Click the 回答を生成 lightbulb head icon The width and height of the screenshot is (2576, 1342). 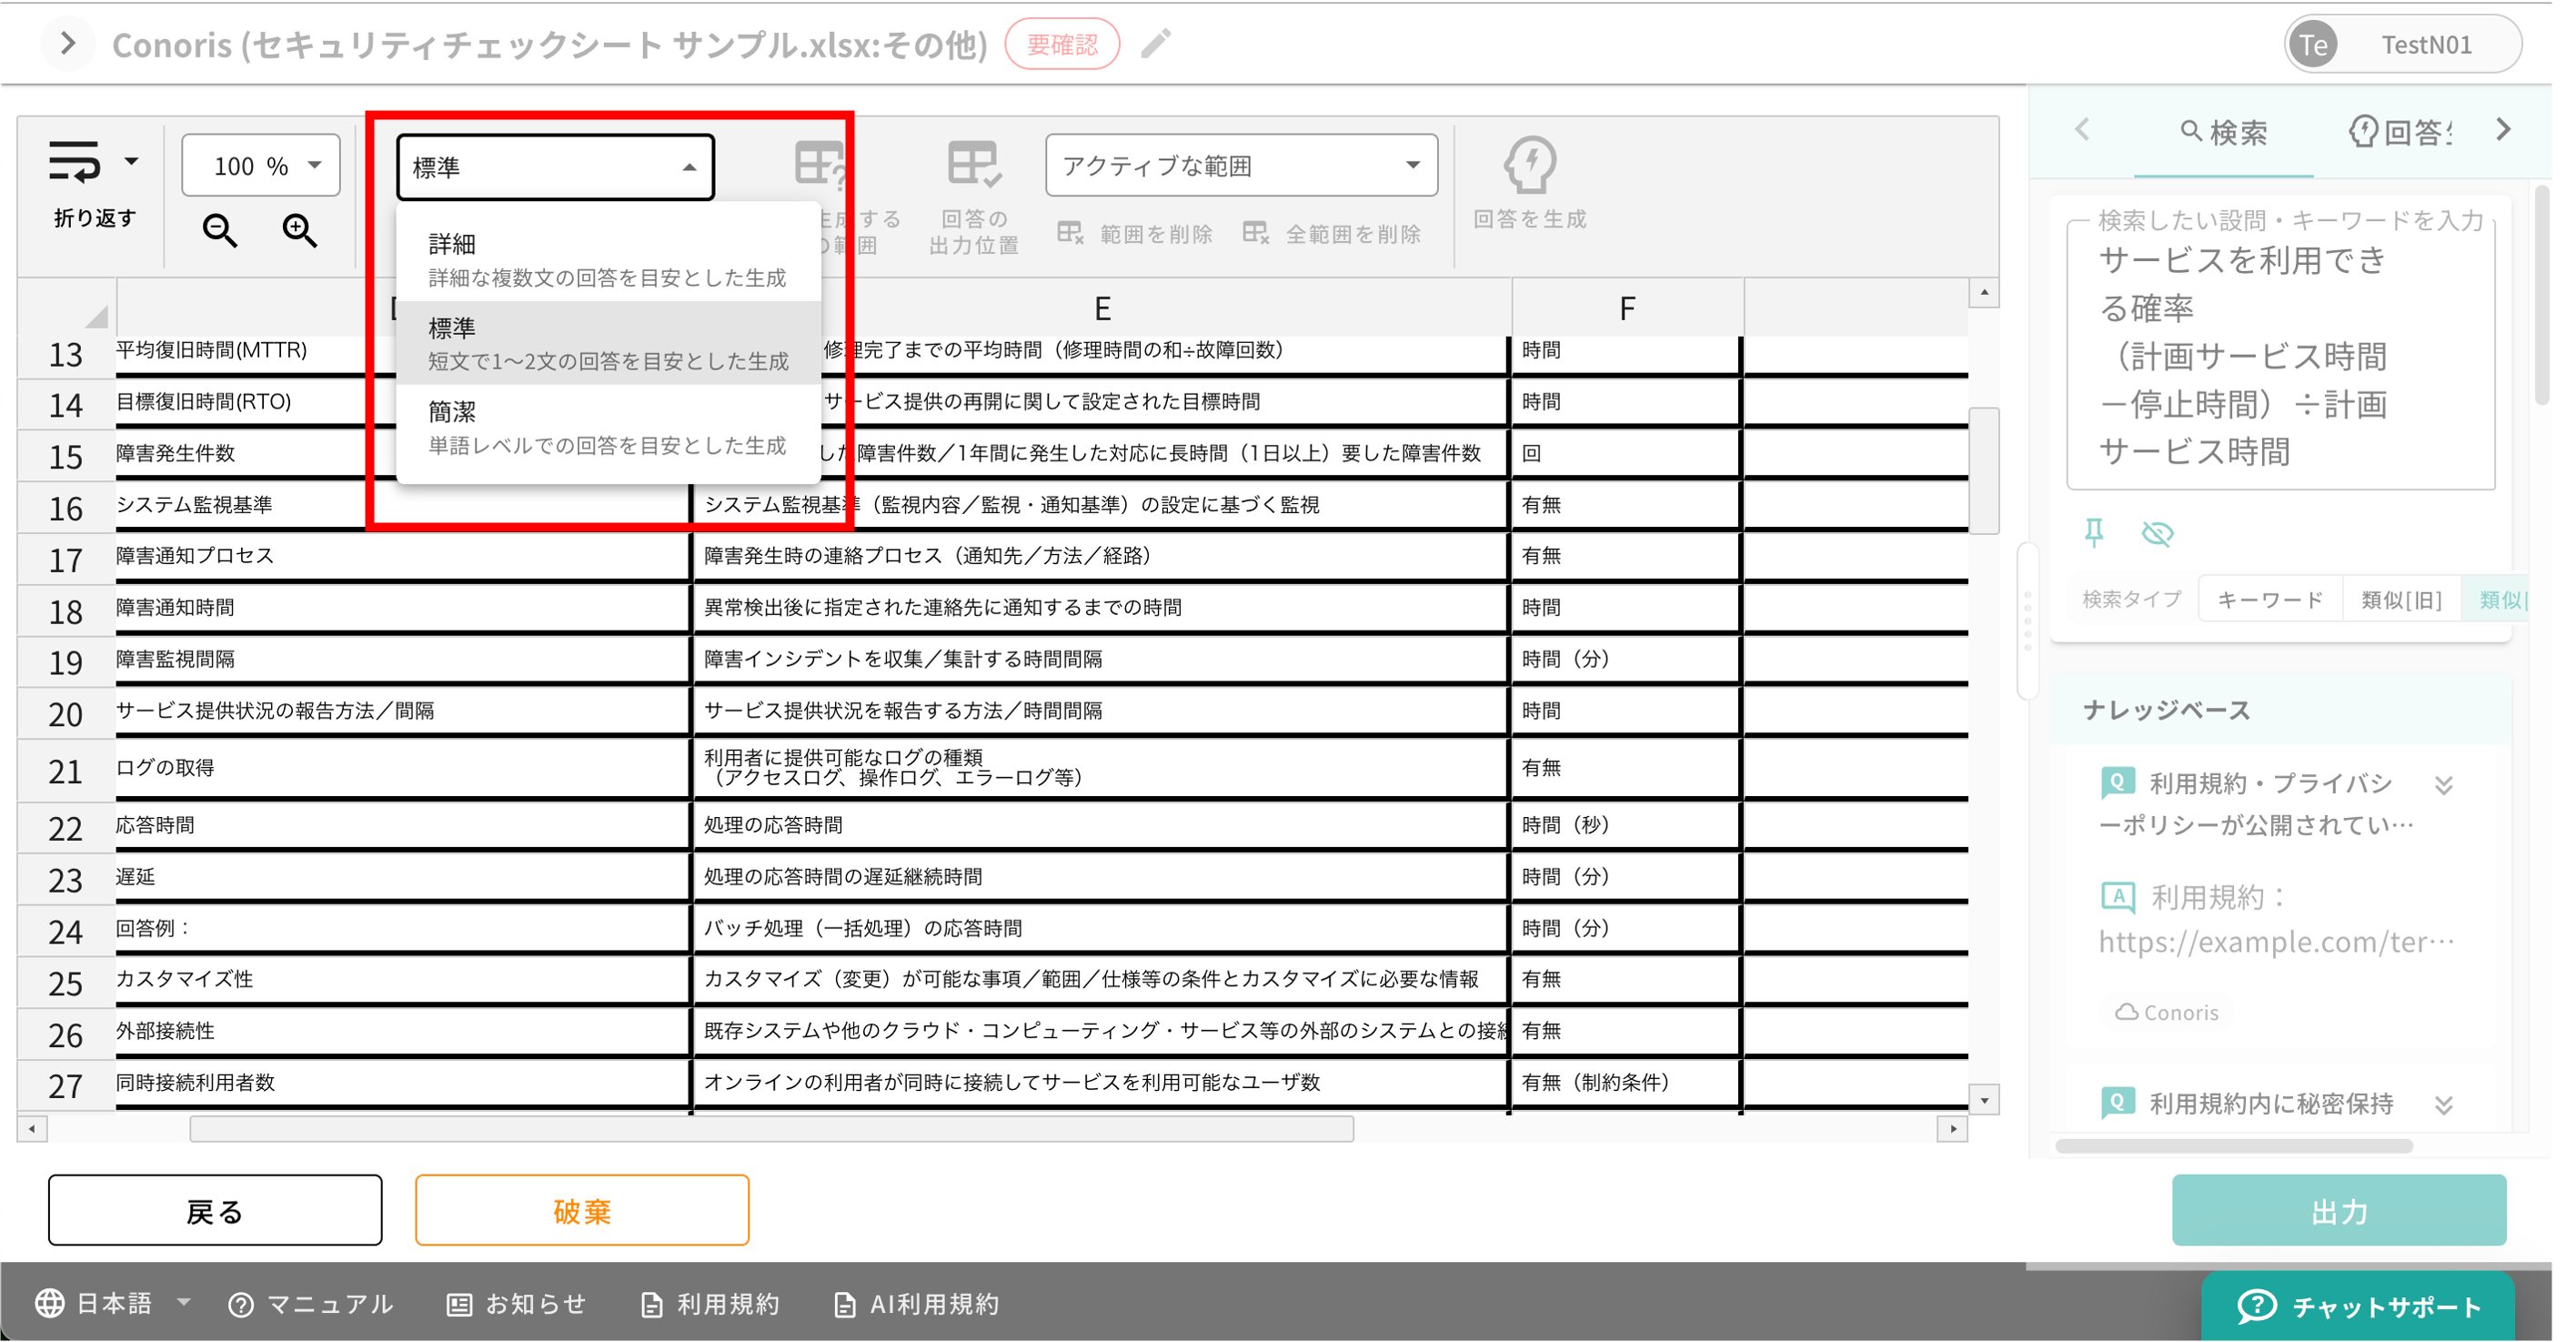point(1529,165)
